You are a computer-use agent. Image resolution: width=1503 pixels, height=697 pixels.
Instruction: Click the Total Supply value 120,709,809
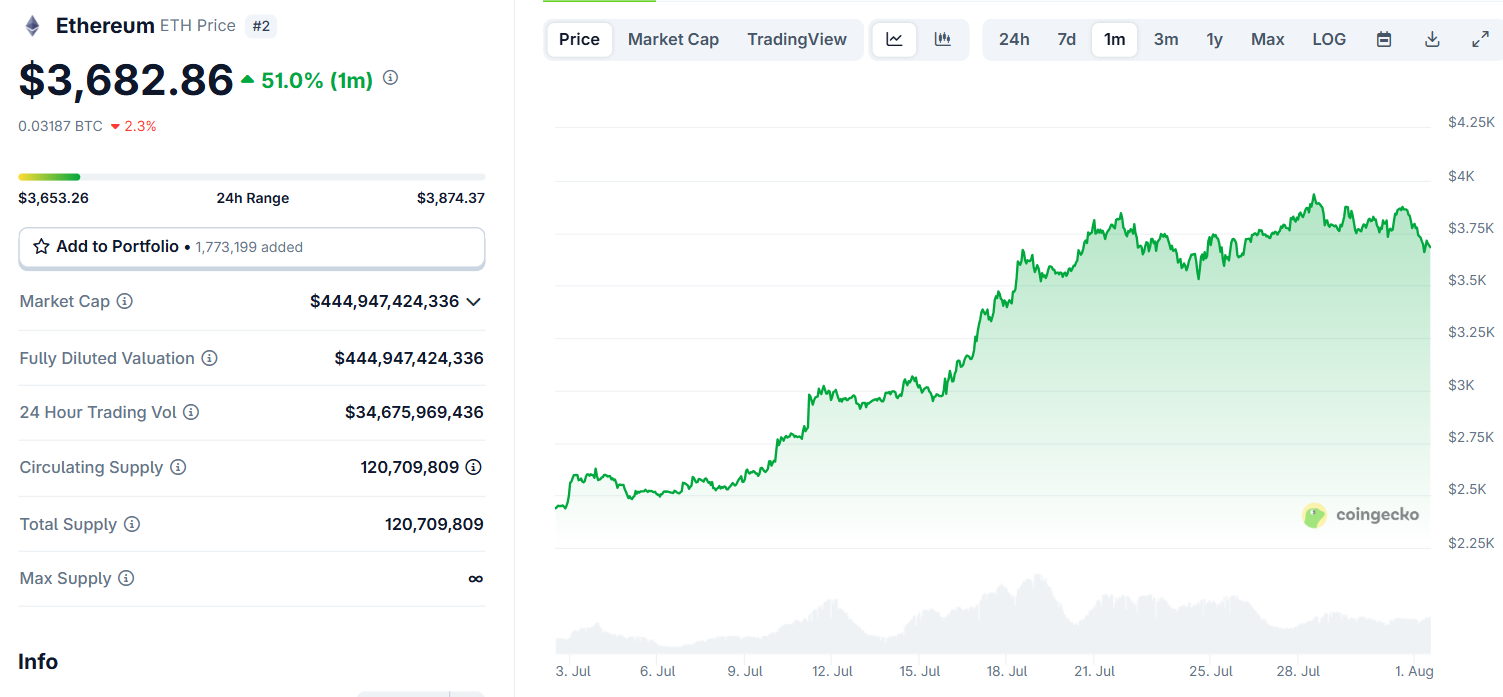point(434,524)
